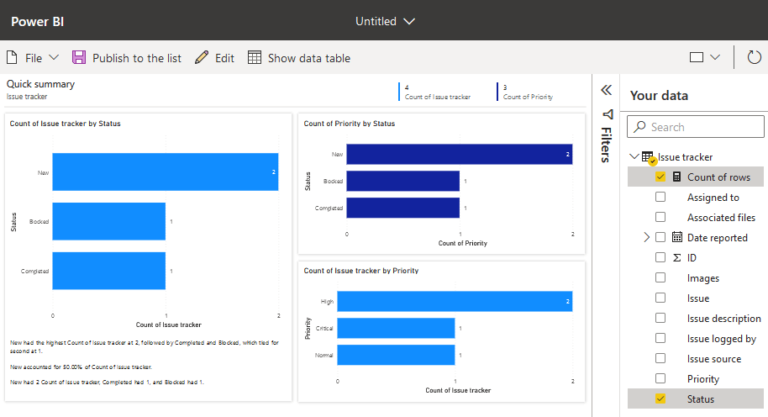Collapse the panes with double chevron icon
Screen dimensions: 768x417
(x=606, y=90)
